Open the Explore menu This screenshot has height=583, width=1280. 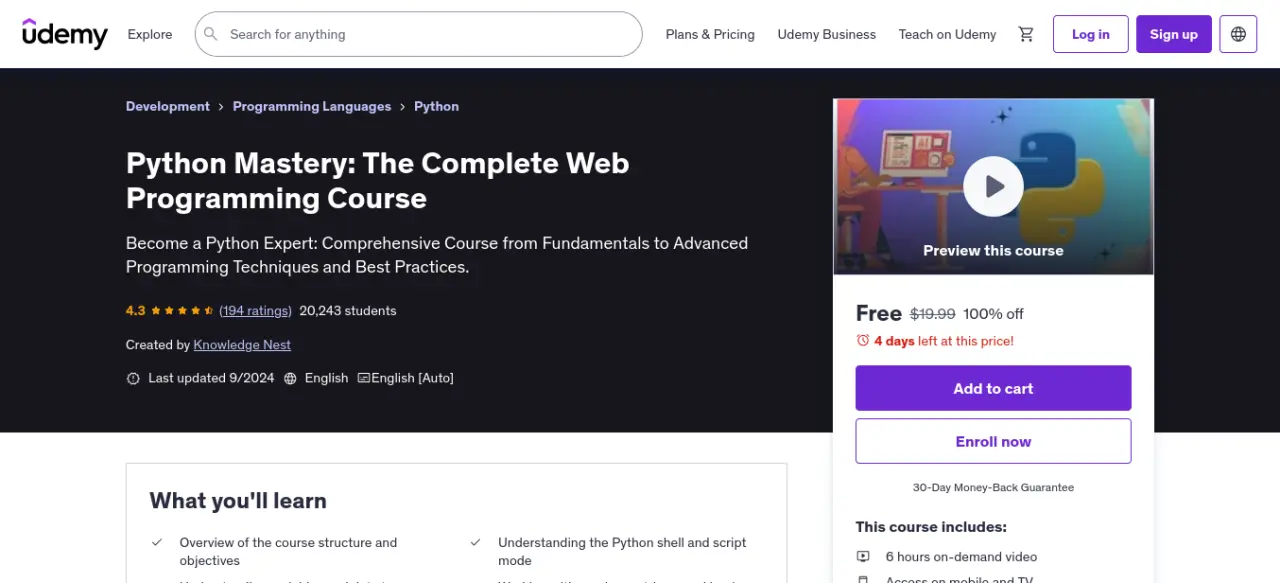150,34
